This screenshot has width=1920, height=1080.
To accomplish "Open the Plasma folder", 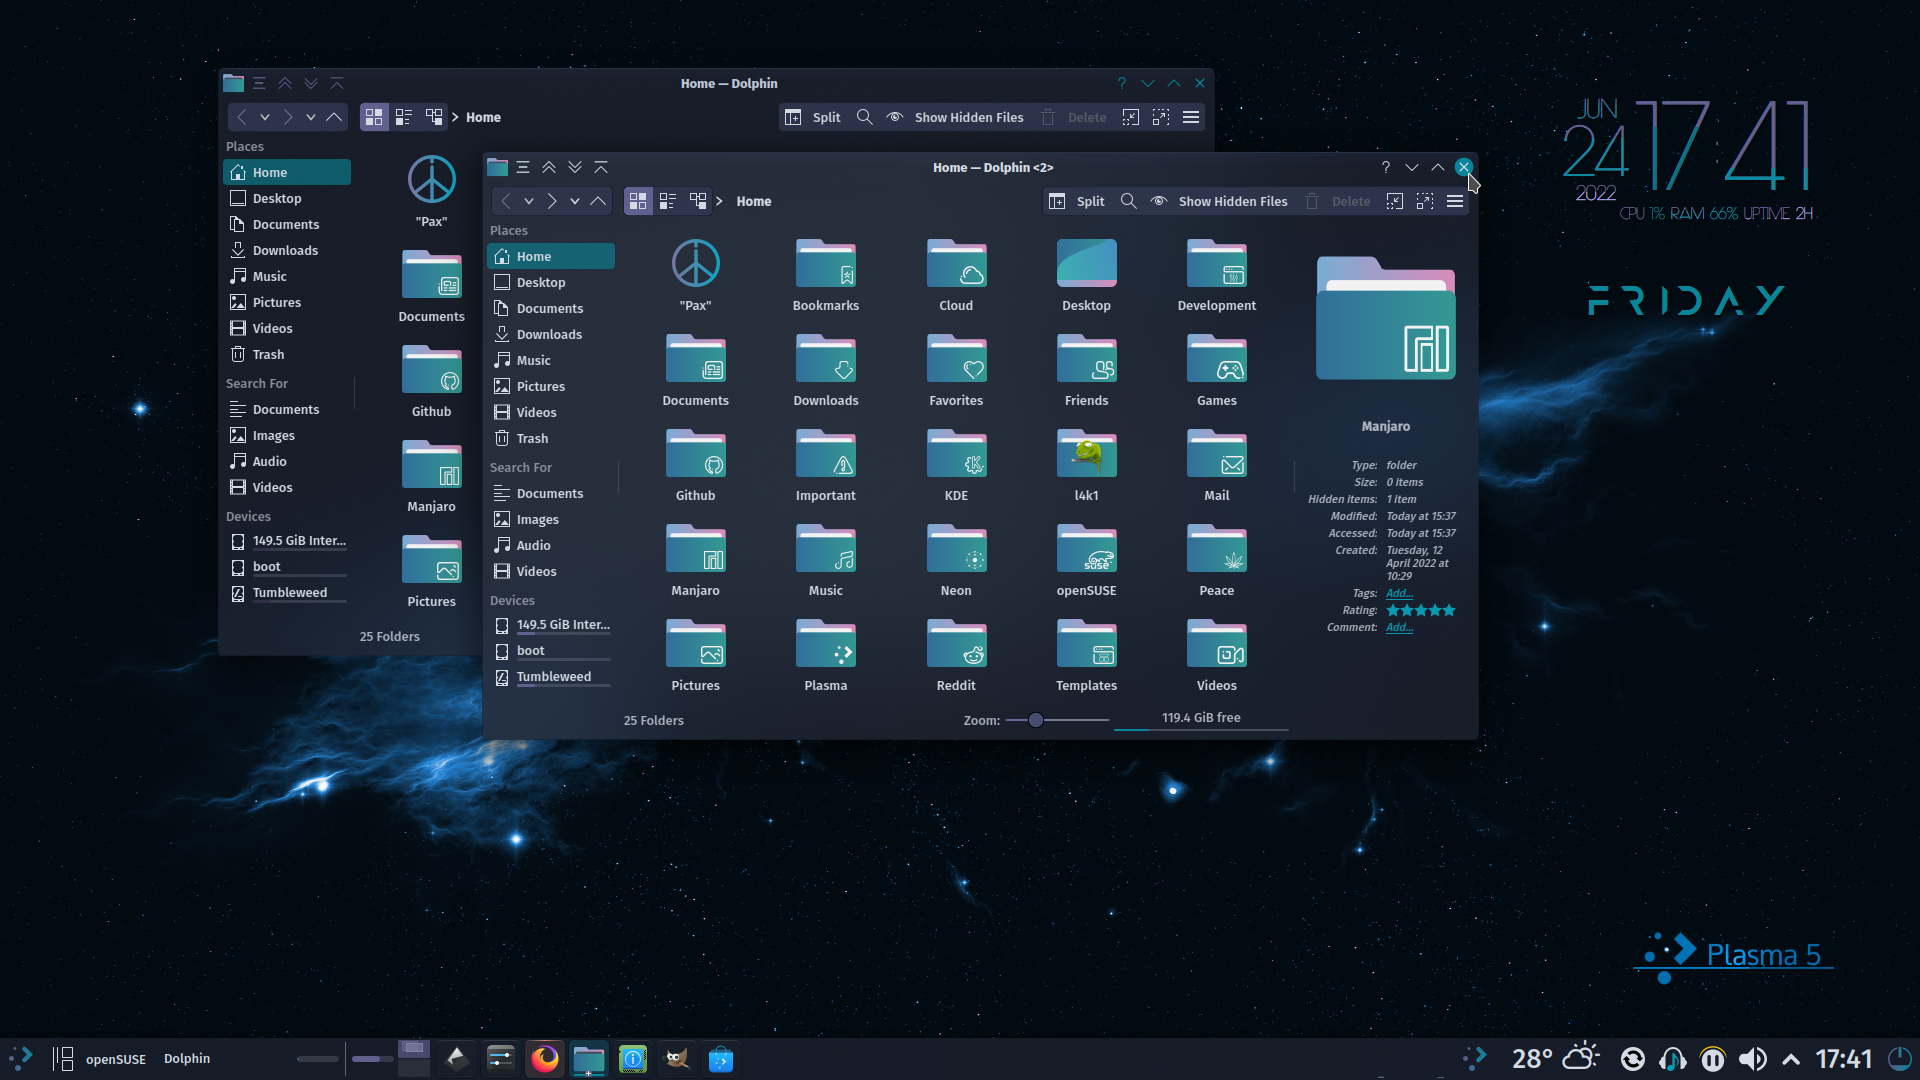I will click(826, 656).
